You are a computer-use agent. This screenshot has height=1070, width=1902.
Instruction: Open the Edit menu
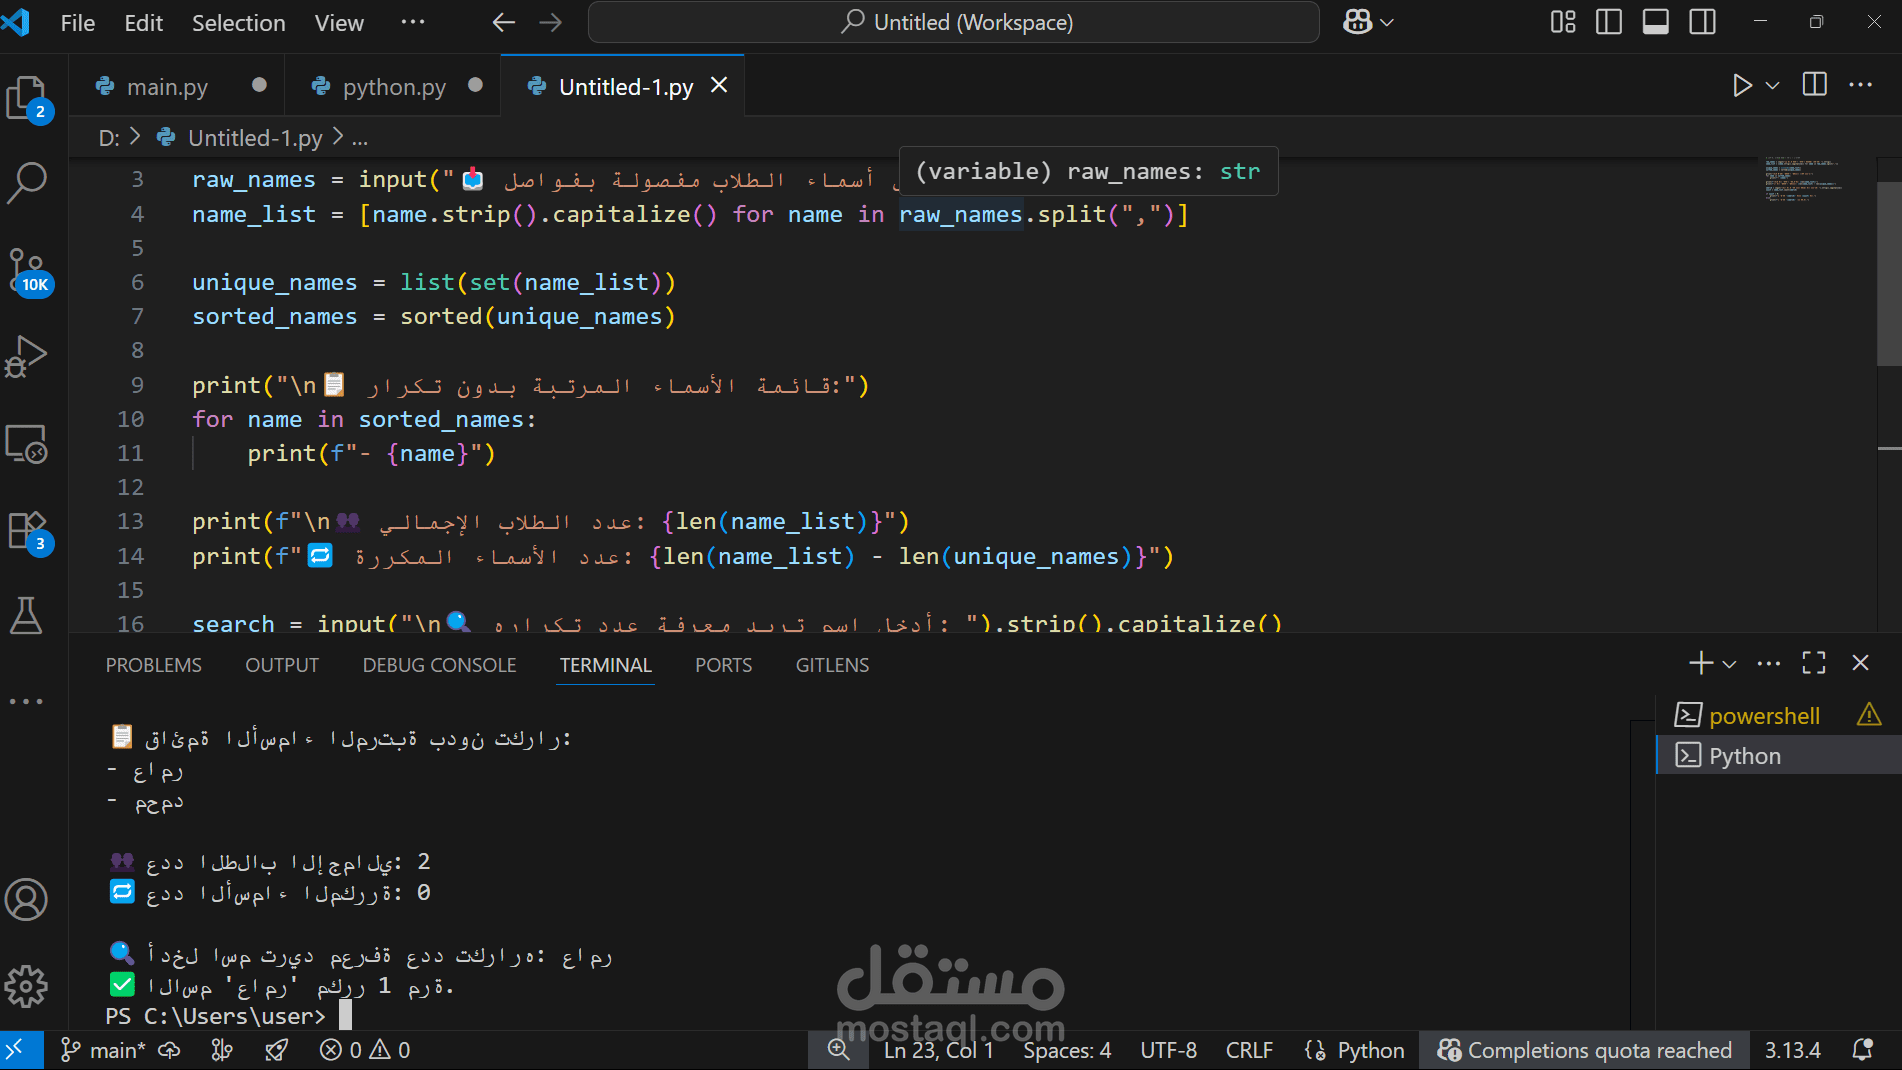(143, 23)
